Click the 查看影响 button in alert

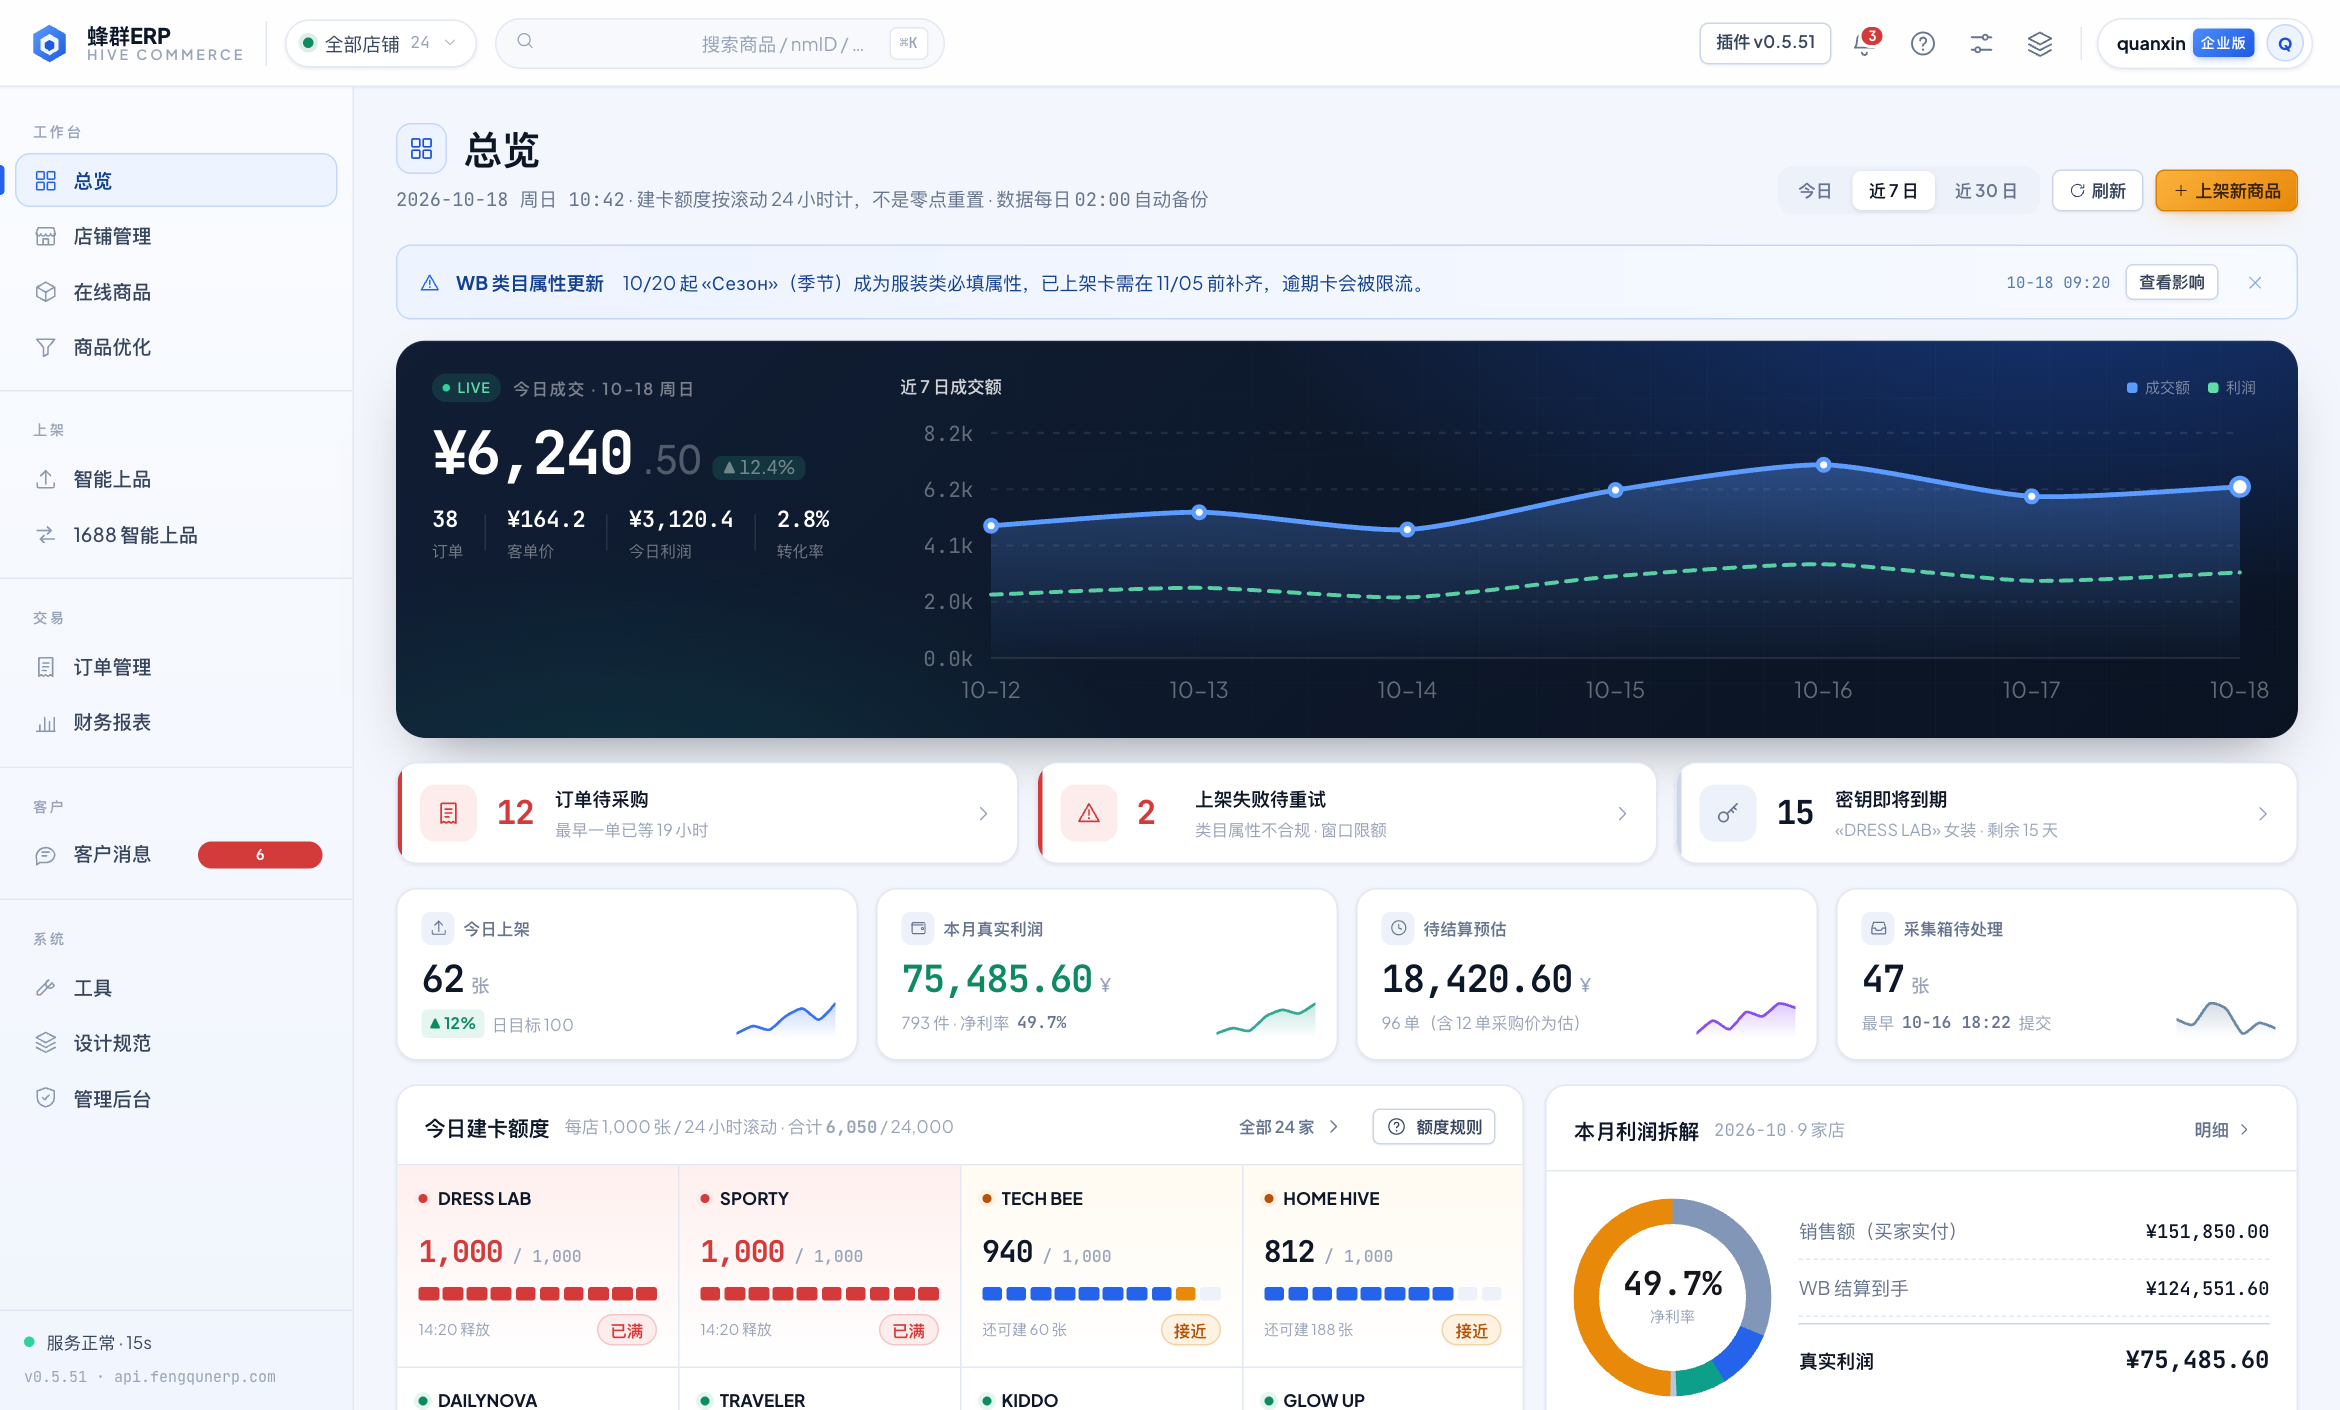tap(2171, 283)
